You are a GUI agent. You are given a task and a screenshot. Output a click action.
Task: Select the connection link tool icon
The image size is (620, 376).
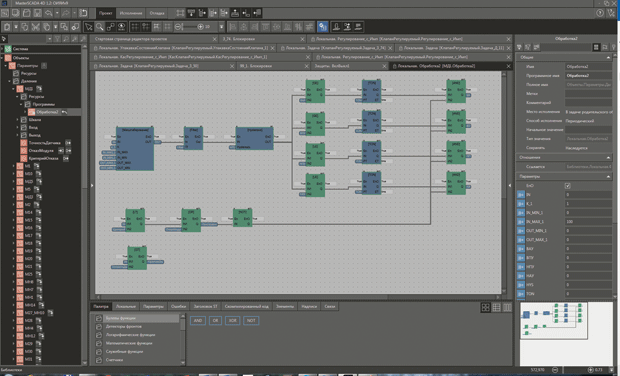[x=111, y=27]
